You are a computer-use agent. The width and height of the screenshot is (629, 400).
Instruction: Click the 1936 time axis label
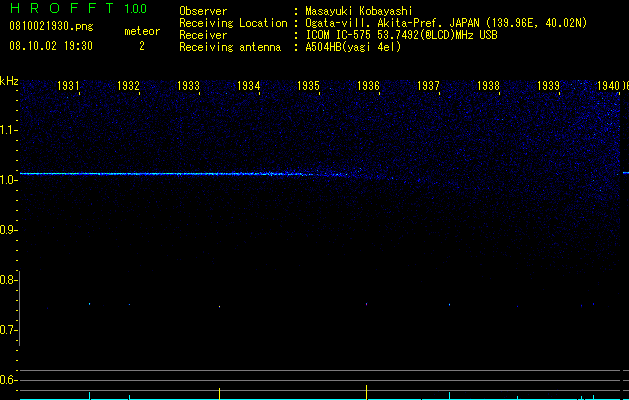tap(368, 86)
